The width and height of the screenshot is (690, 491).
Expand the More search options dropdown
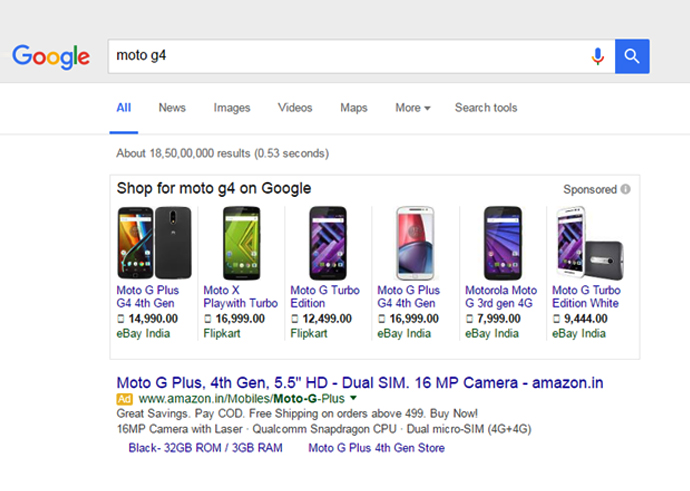click(x=412, y=108)
